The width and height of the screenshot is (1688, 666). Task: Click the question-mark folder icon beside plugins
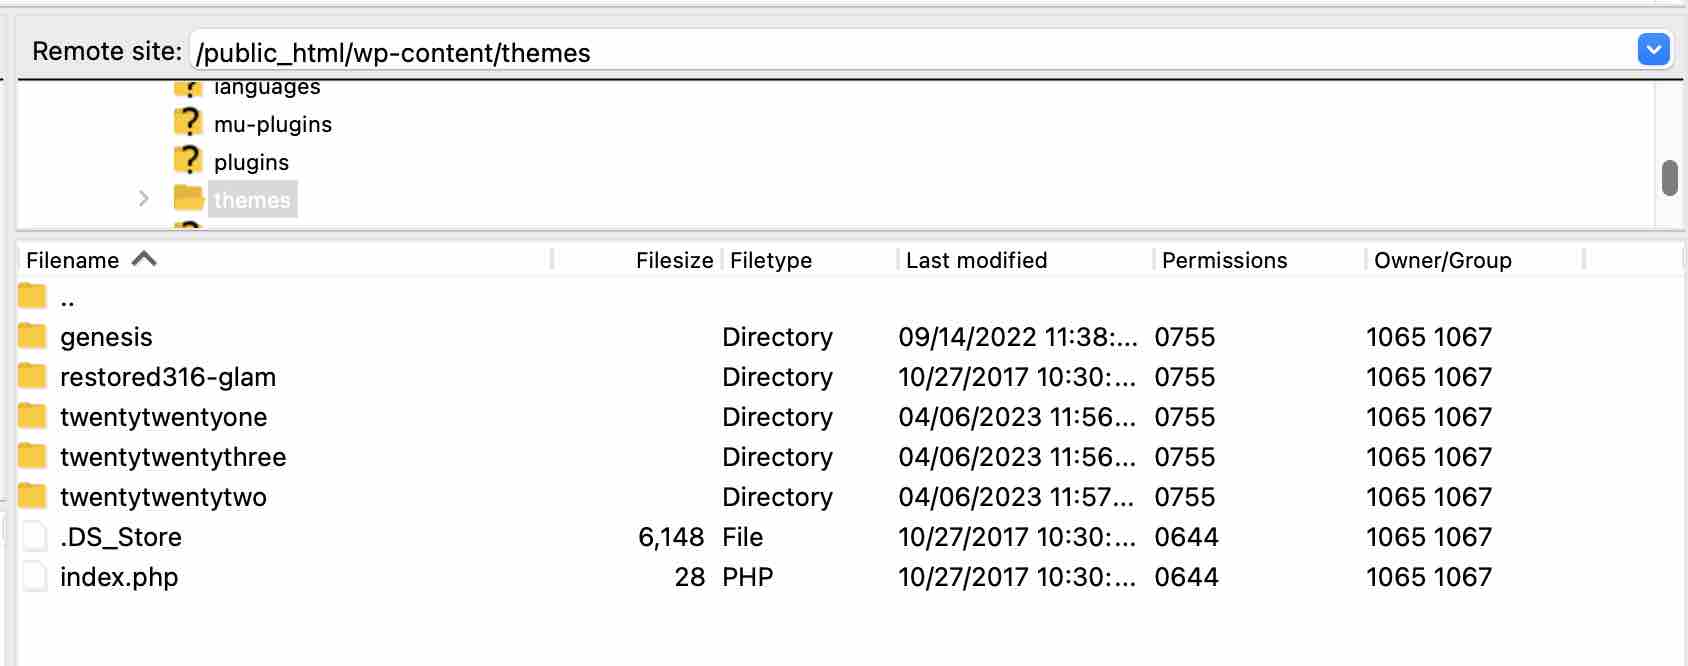[190, 160]
